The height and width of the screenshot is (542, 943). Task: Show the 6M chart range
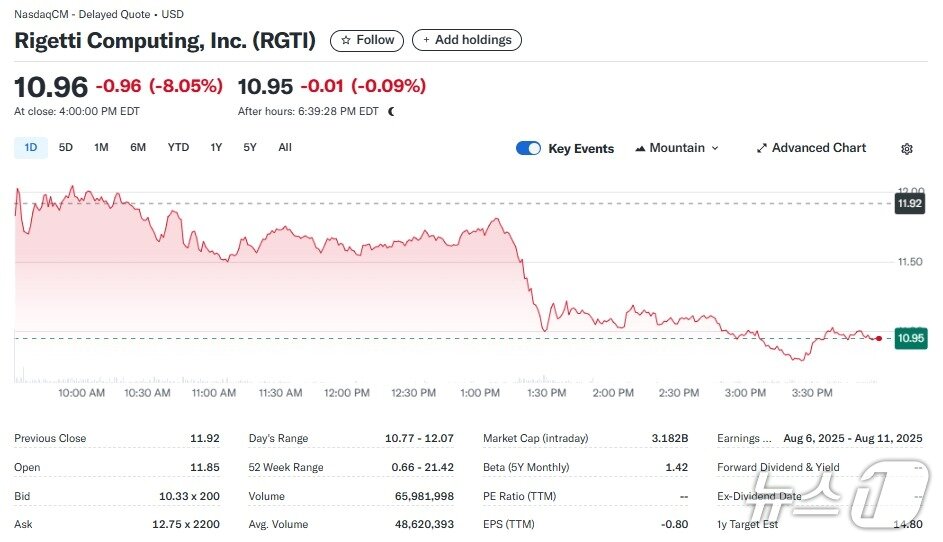[x=138, y=147]
